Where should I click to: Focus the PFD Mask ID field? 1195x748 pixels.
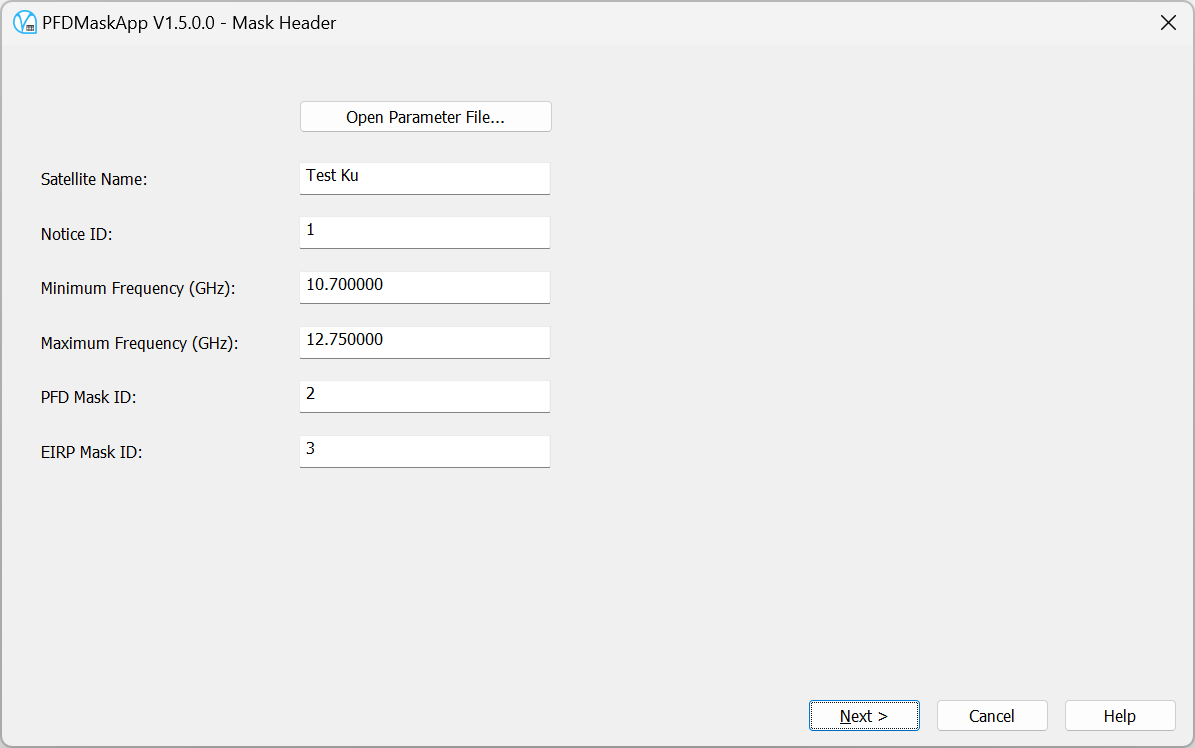point(424,396)
